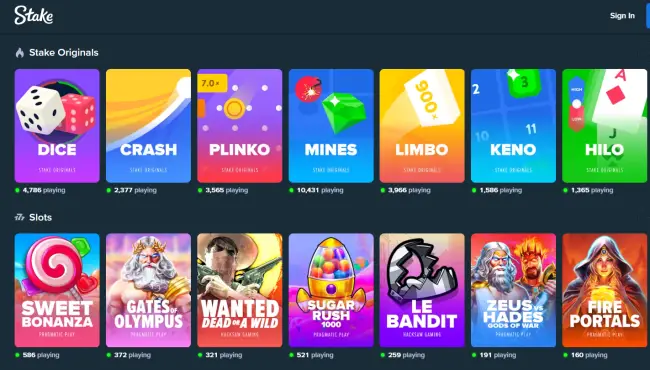Open the Dice game tile

click(57, 126)
